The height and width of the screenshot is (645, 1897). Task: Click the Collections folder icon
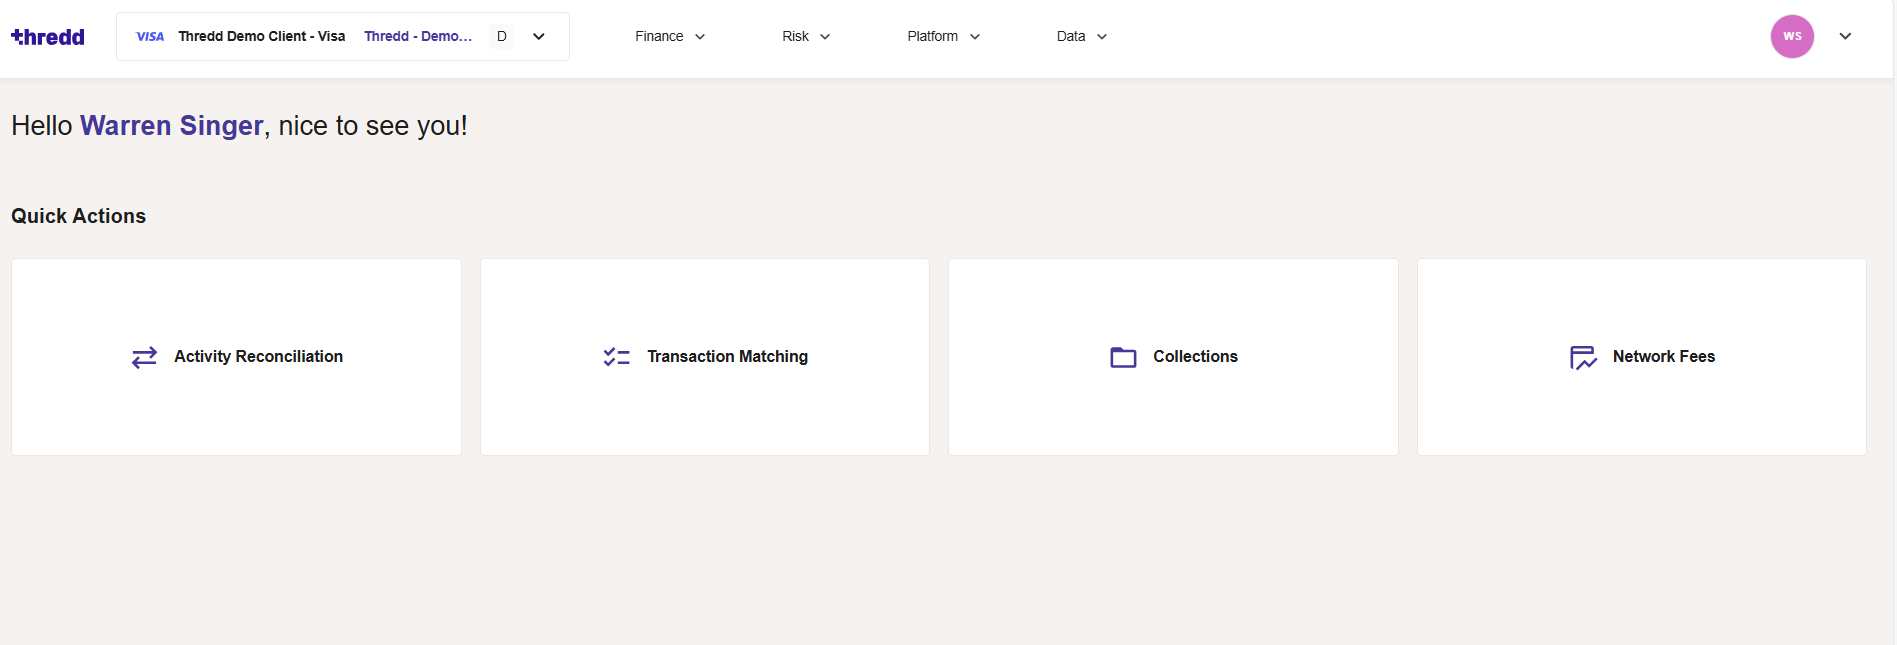[x=1124, y=357]
